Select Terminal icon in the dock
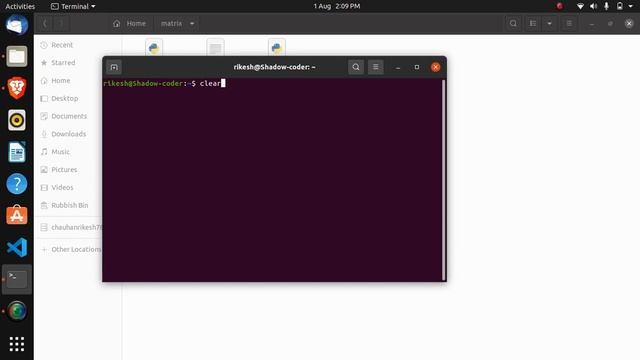Viewport: 640px width, 360px height. coord(17,279)
